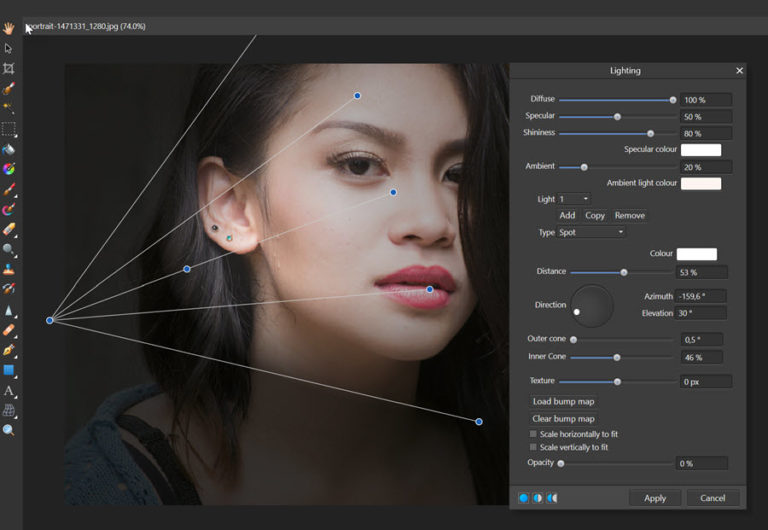This screenshot has height=530, width=768.
Task: Select the Dodge Brush tool
Action: click(8, 249)
